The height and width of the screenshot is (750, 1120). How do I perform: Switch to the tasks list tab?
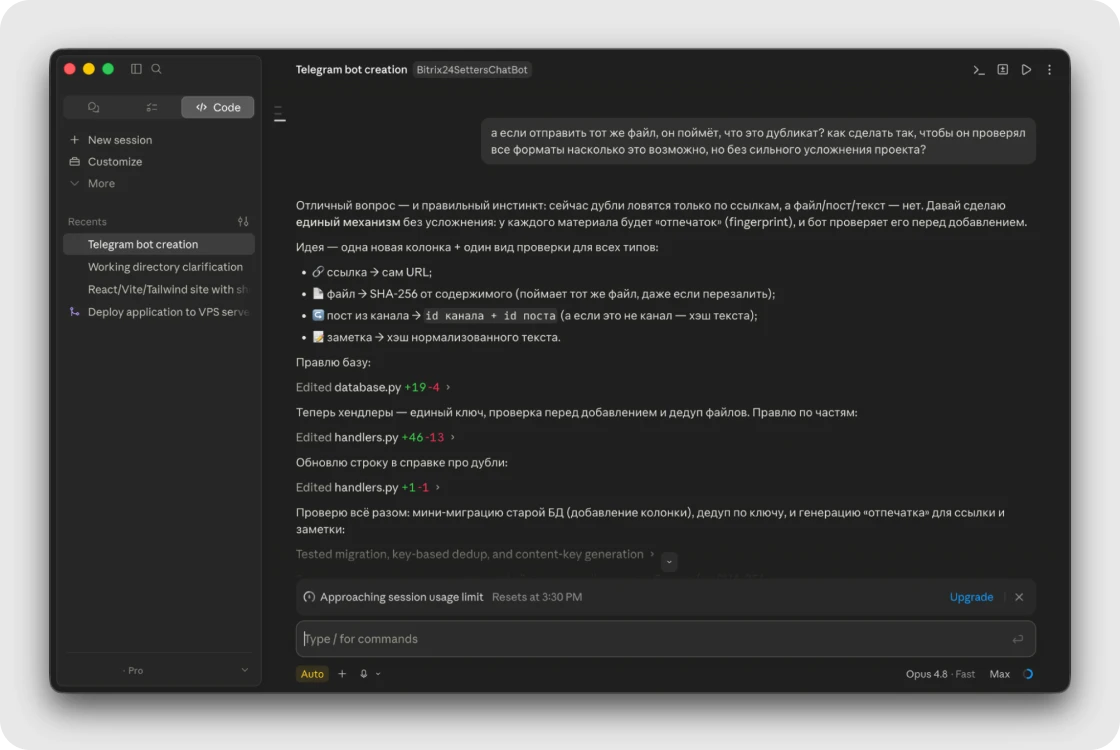pos(151,107)
